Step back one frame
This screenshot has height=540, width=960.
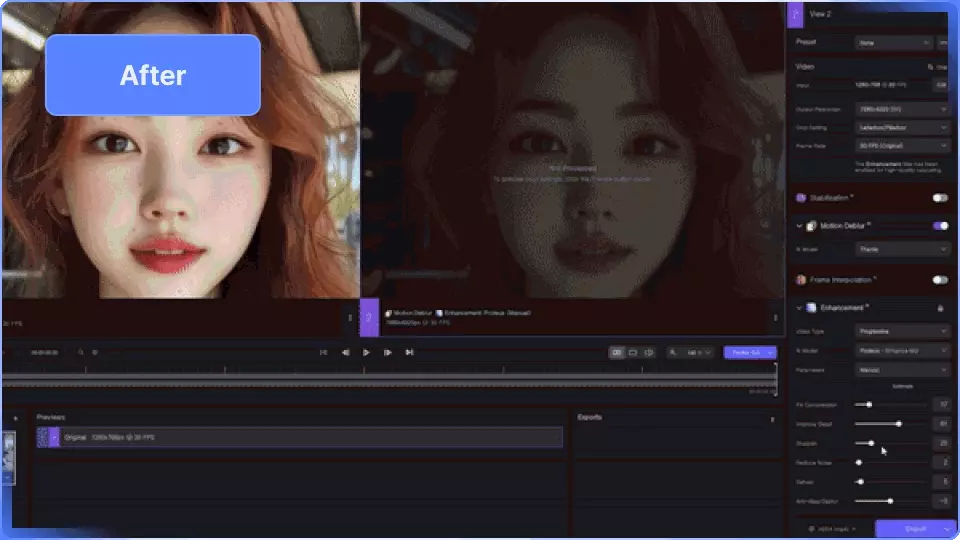[346, 353]
